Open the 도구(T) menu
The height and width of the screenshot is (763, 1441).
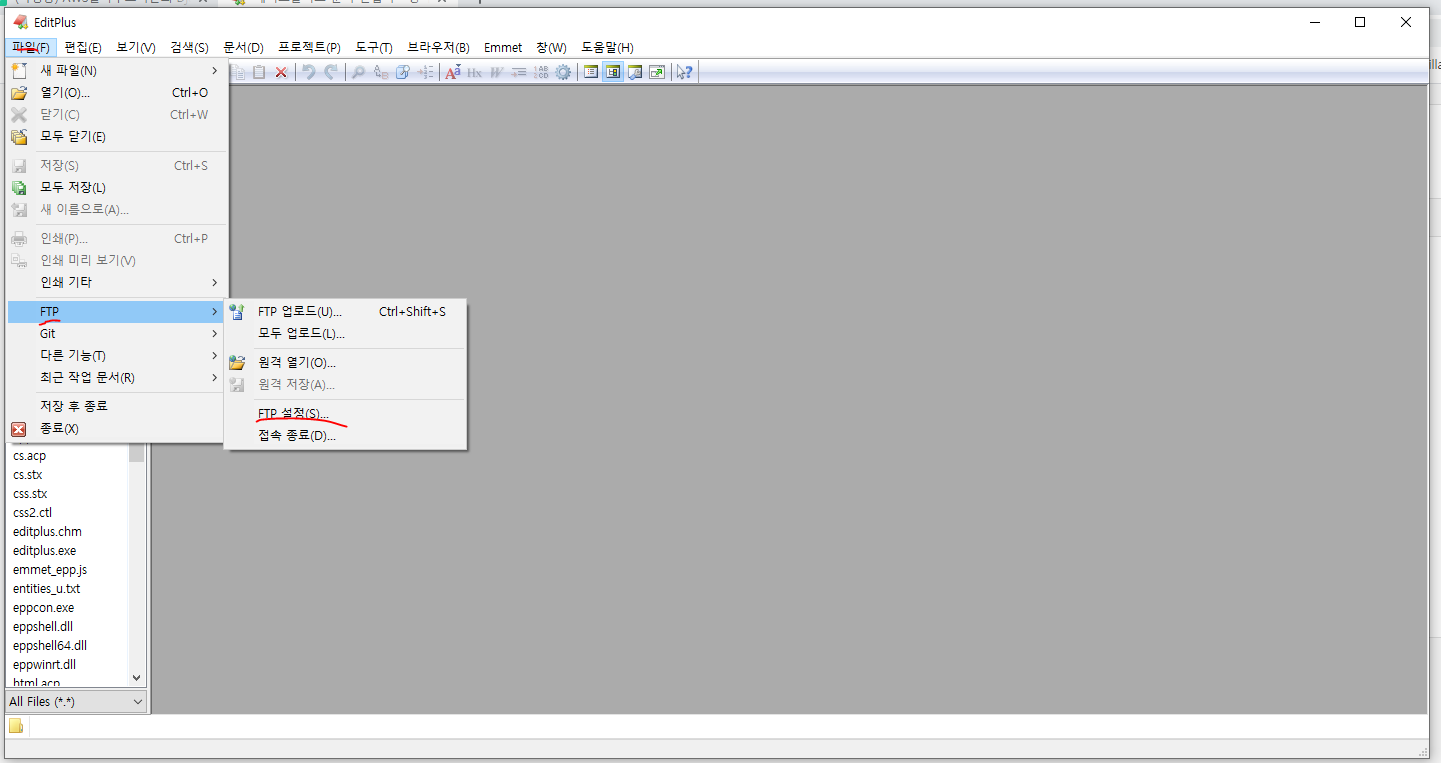(374, 47)
